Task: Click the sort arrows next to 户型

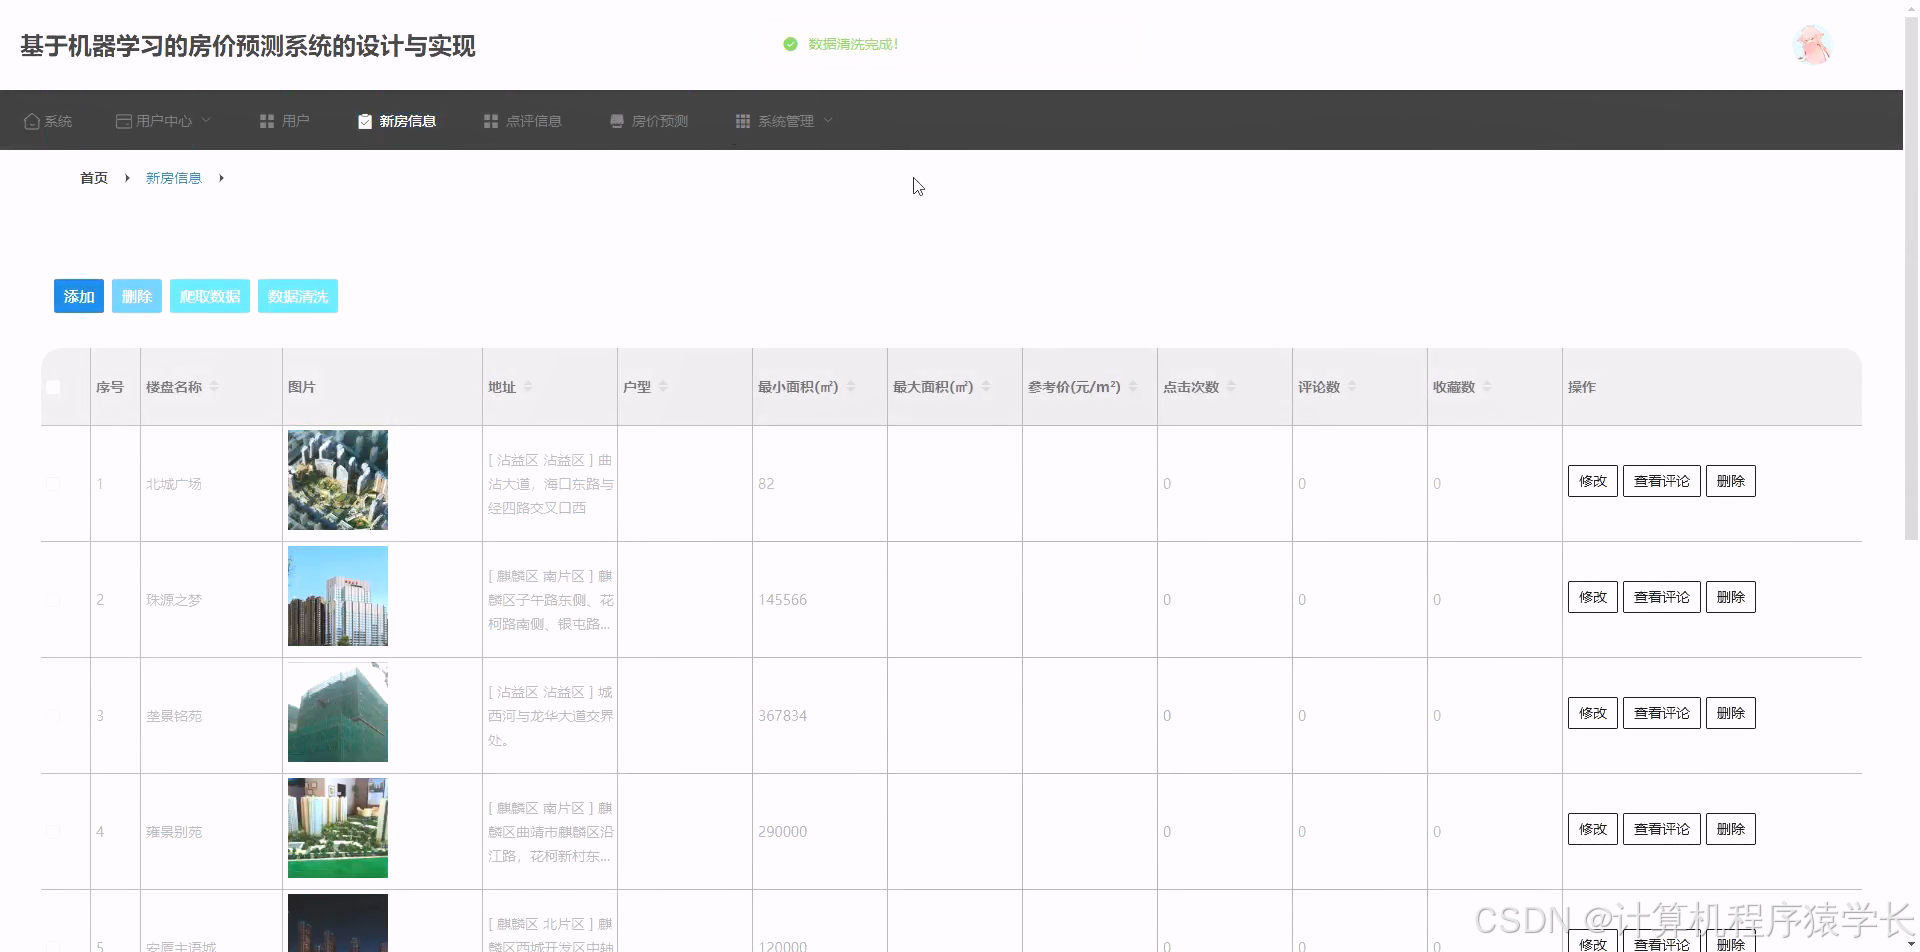Action: (x=663, y=387)
